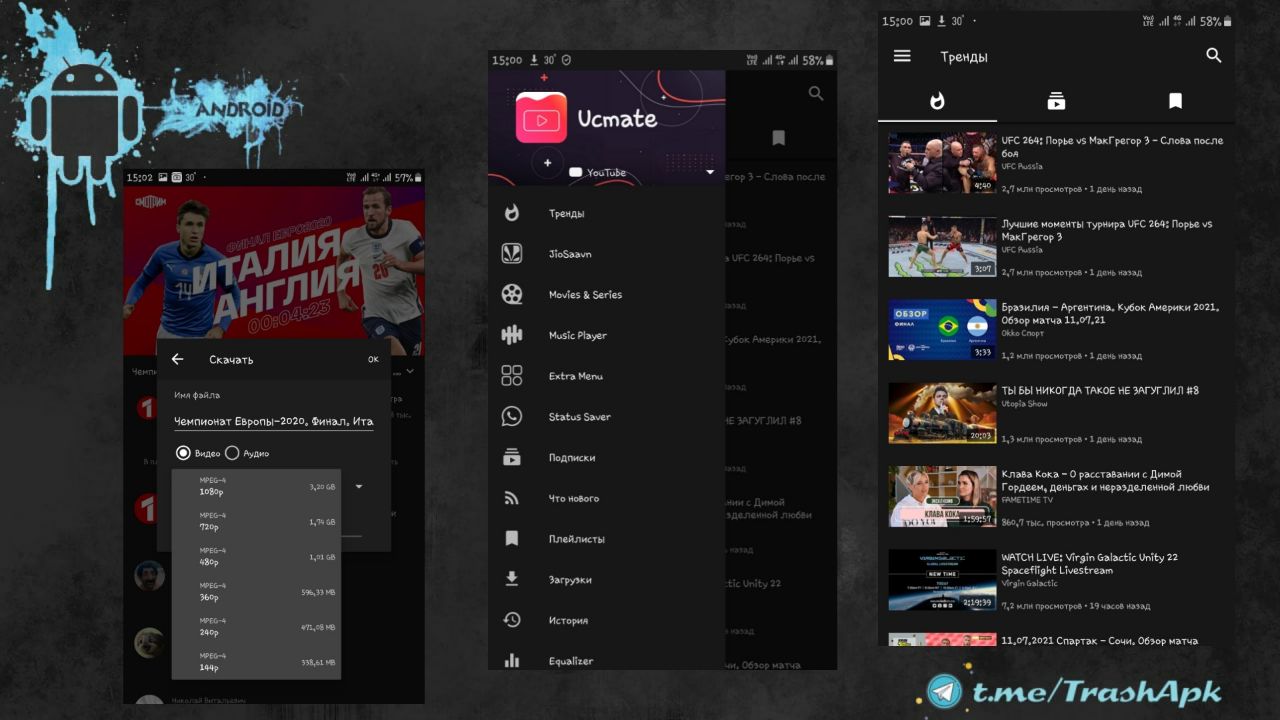Viewport: 1280px width, 720px height.
Task: Tap the feed icon beside Что нового
Action: (x=512, y=498)
